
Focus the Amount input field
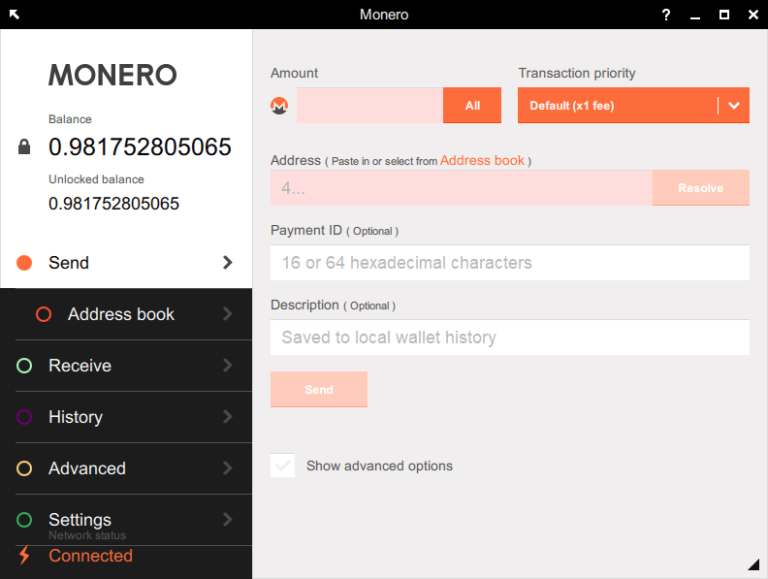pos(370,105)
